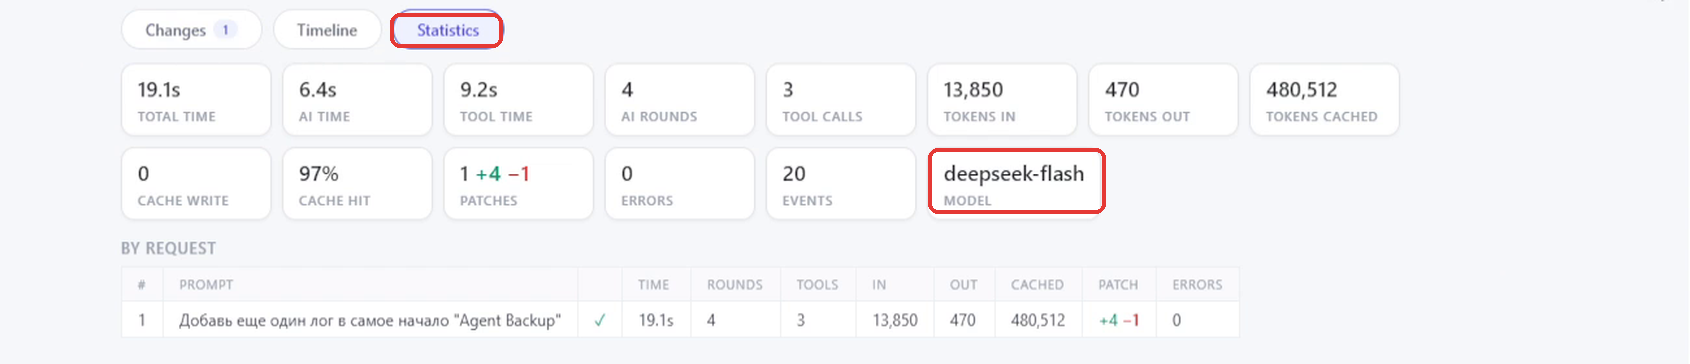The image size is (1690, 364).
Task: Click the ERRORS column header
Action: (1197, 285)
